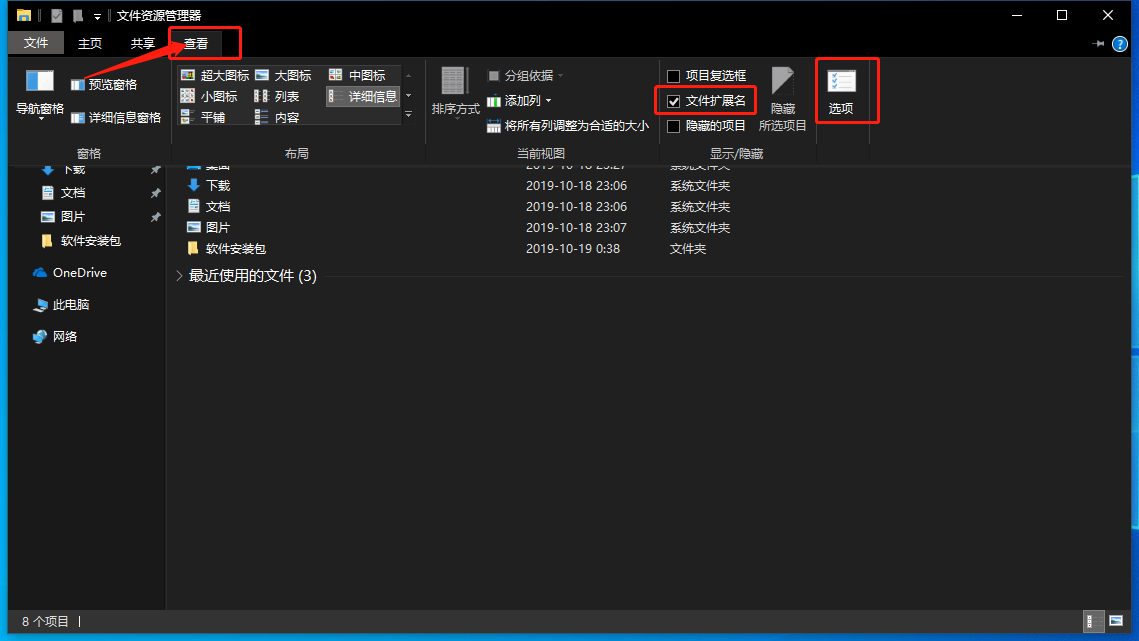
Task: Open the 分组依据 group by dropdown
Action: point(526,76)
